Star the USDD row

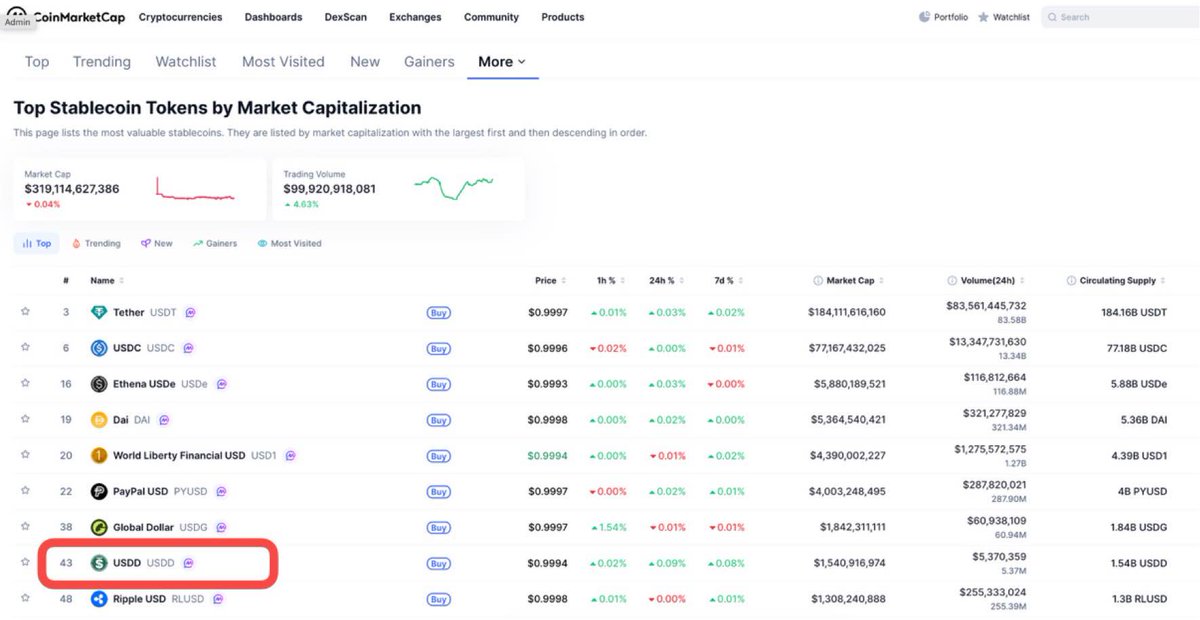point(25,562)
